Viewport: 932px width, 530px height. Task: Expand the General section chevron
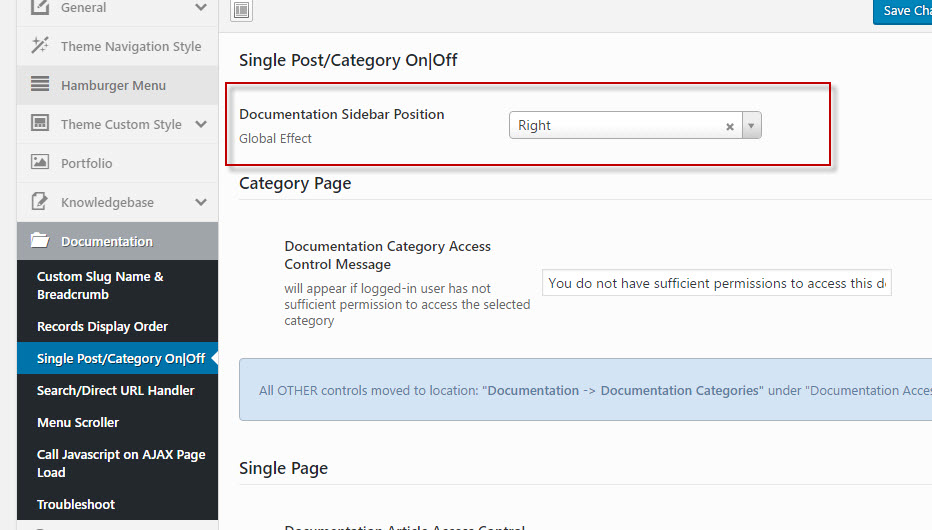click(201, 8)
